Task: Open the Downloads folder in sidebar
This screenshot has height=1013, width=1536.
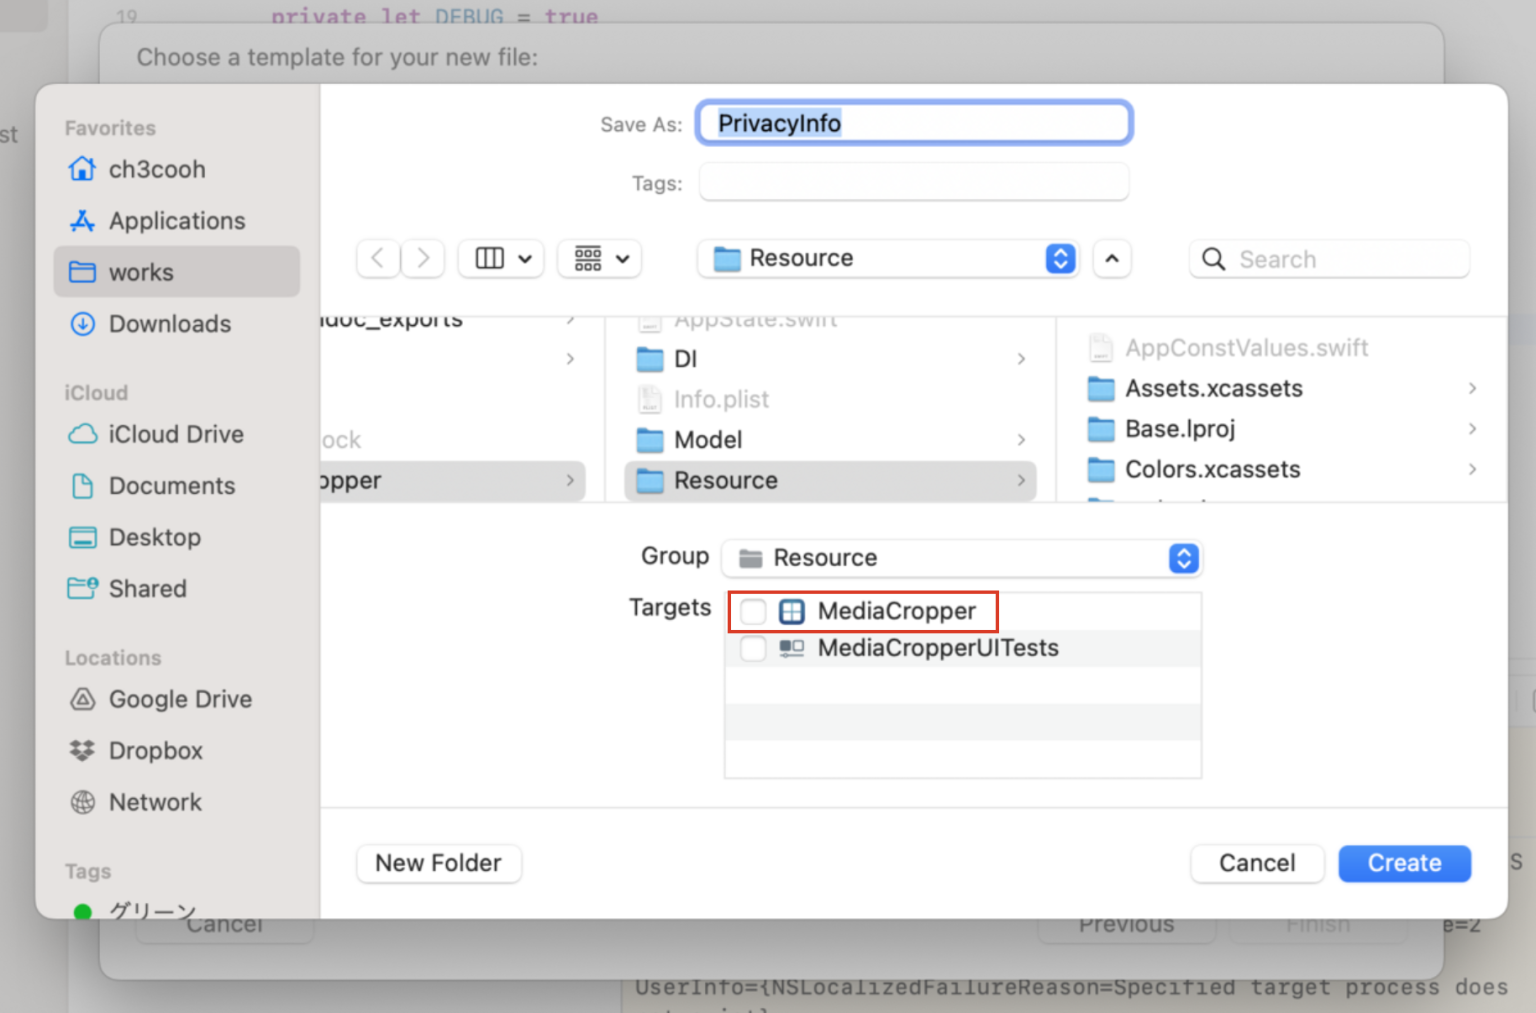Action: pos(169,324)
